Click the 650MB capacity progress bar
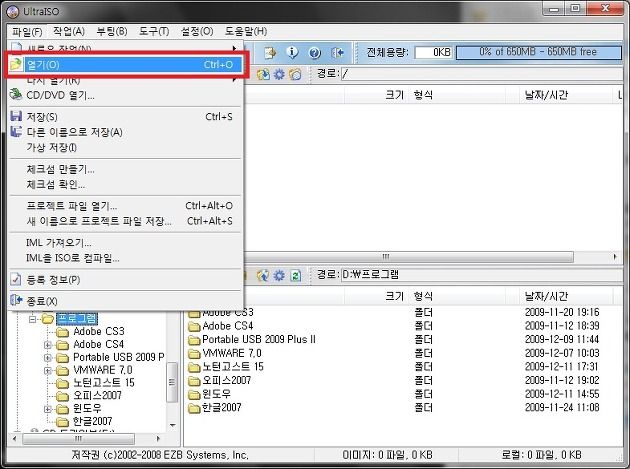This screenshot has height=469, width=630. pyautogui.click(x=539, y=52)
